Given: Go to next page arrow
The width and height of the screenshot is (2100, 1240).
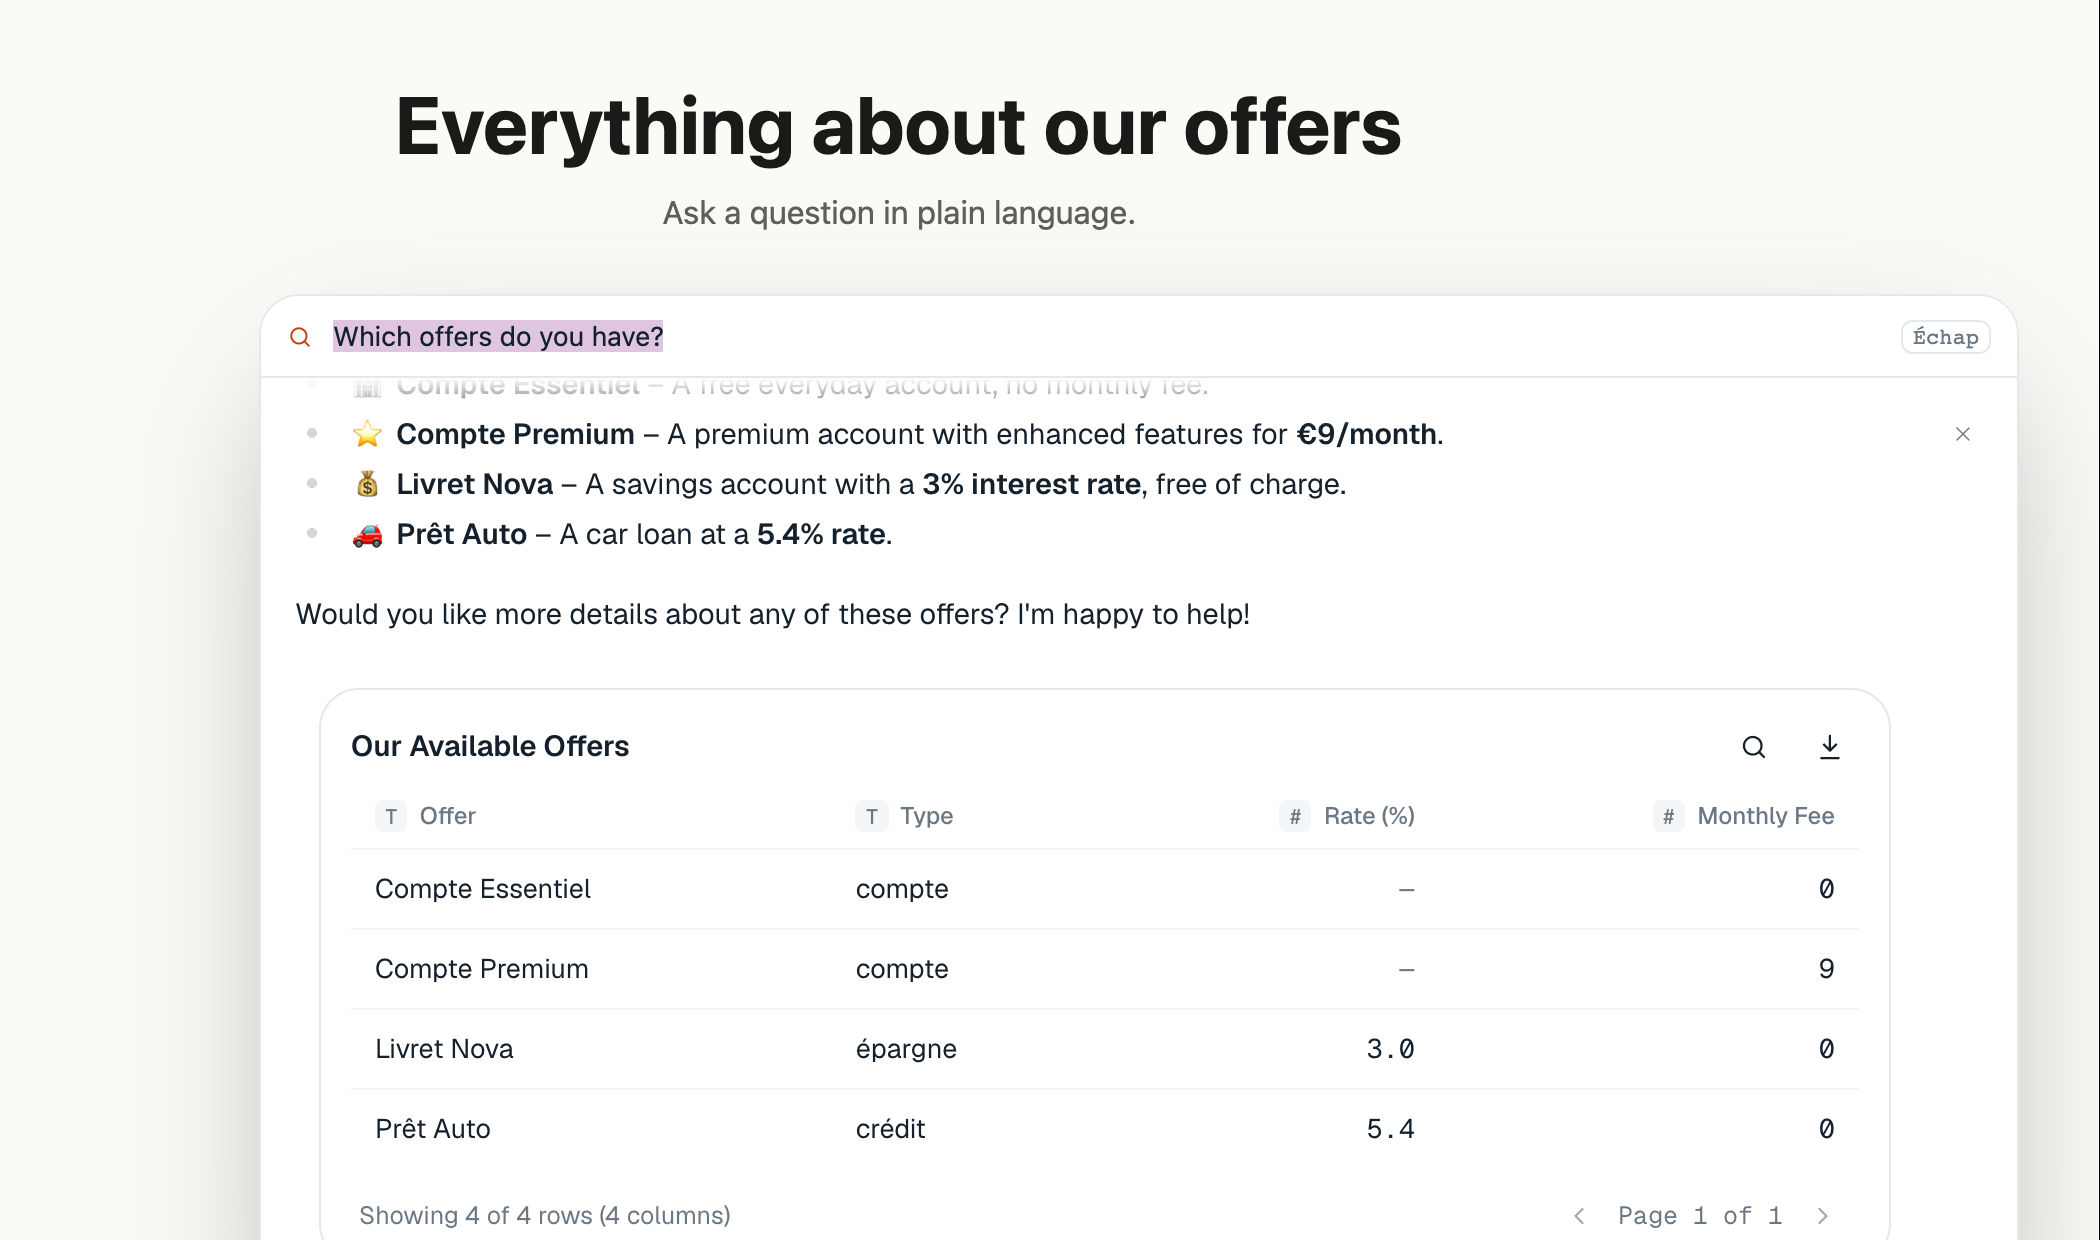Looking at the screenshot, I should [1822, 1216].
